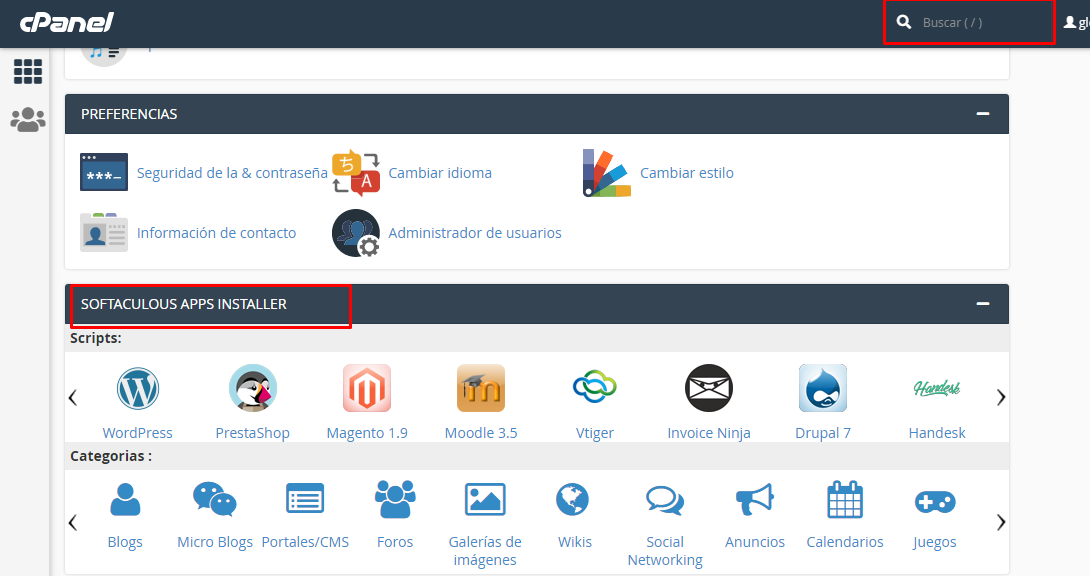
Task: Click the WordPress text label
Action: pyautogui.click(x=138, y=433)
